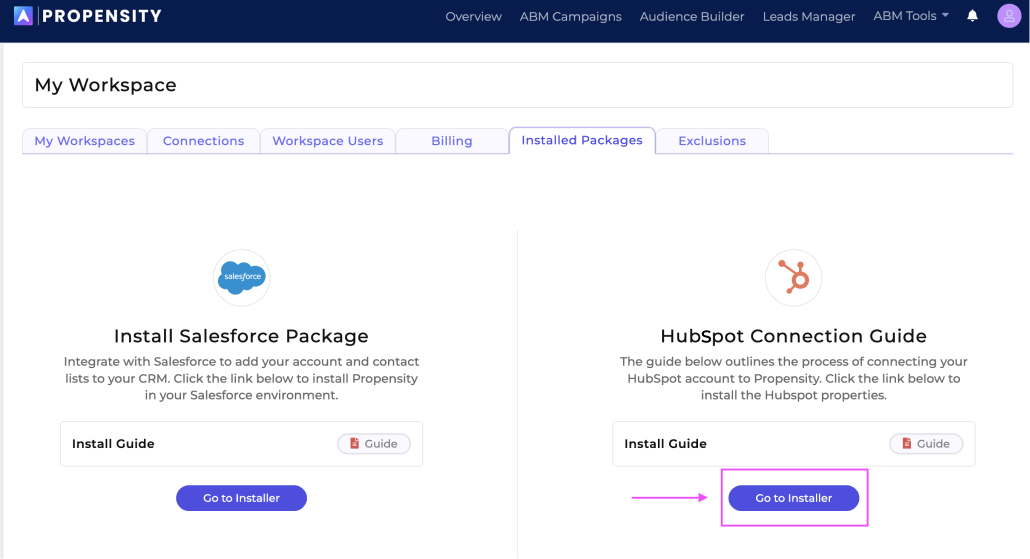Switch to the Connections tab
The width and height of the screenshot is (1030, 559).
(203, 141)
